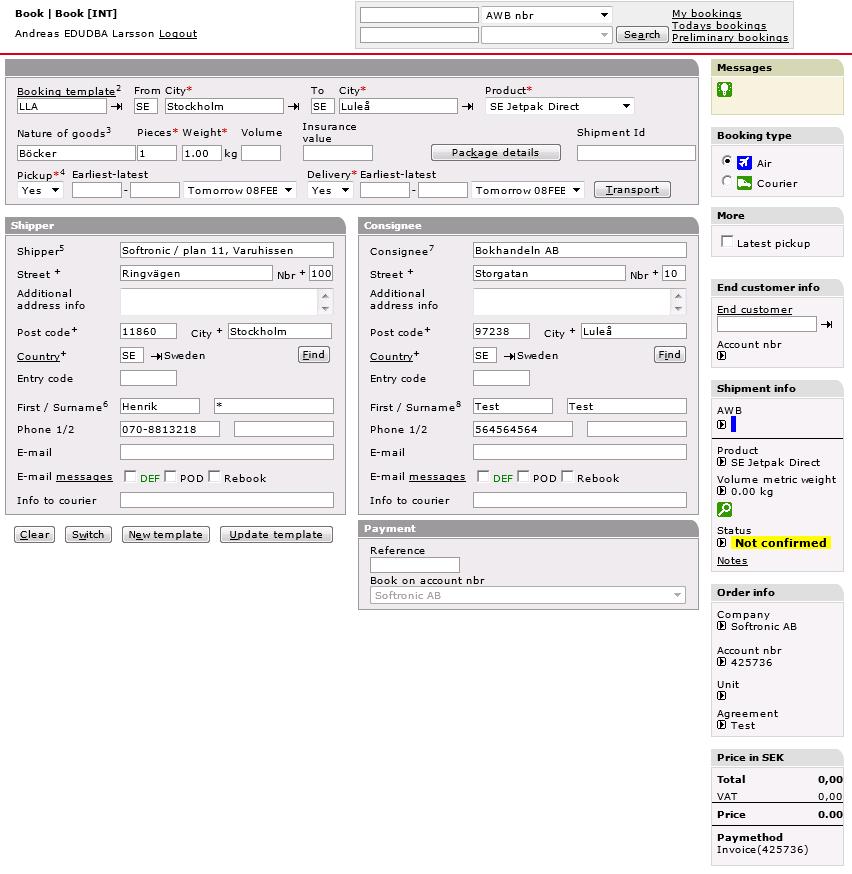
Task: Click Shipper additional address scroll up arrow
Action: point(325,295)
